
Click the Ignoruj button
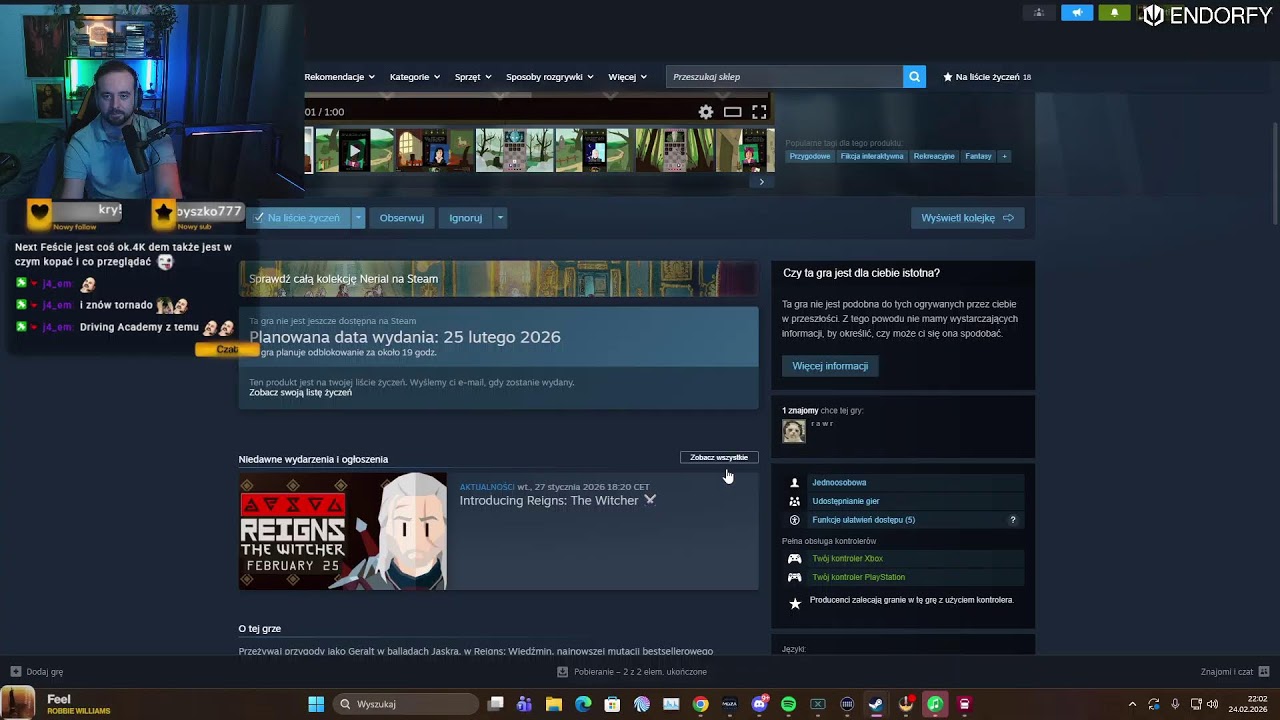click(466, 218)
